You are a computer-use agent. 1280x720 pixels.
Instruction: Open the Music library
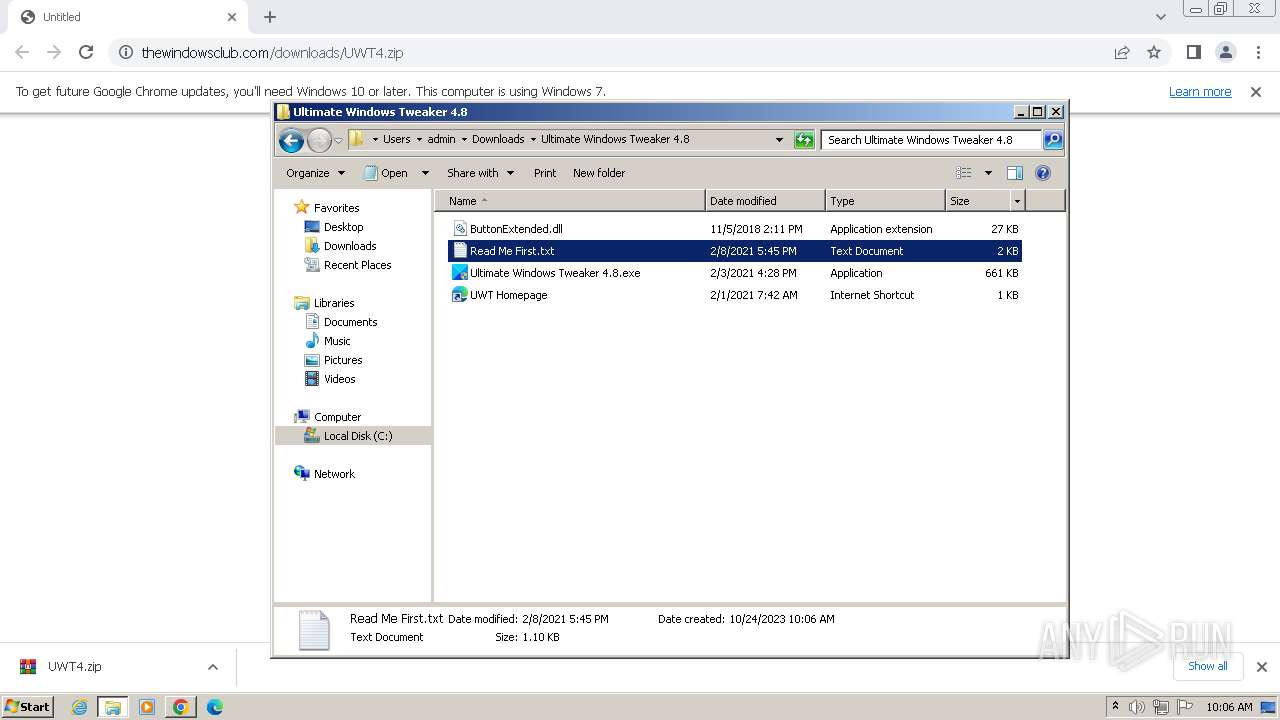pos(337,341)
